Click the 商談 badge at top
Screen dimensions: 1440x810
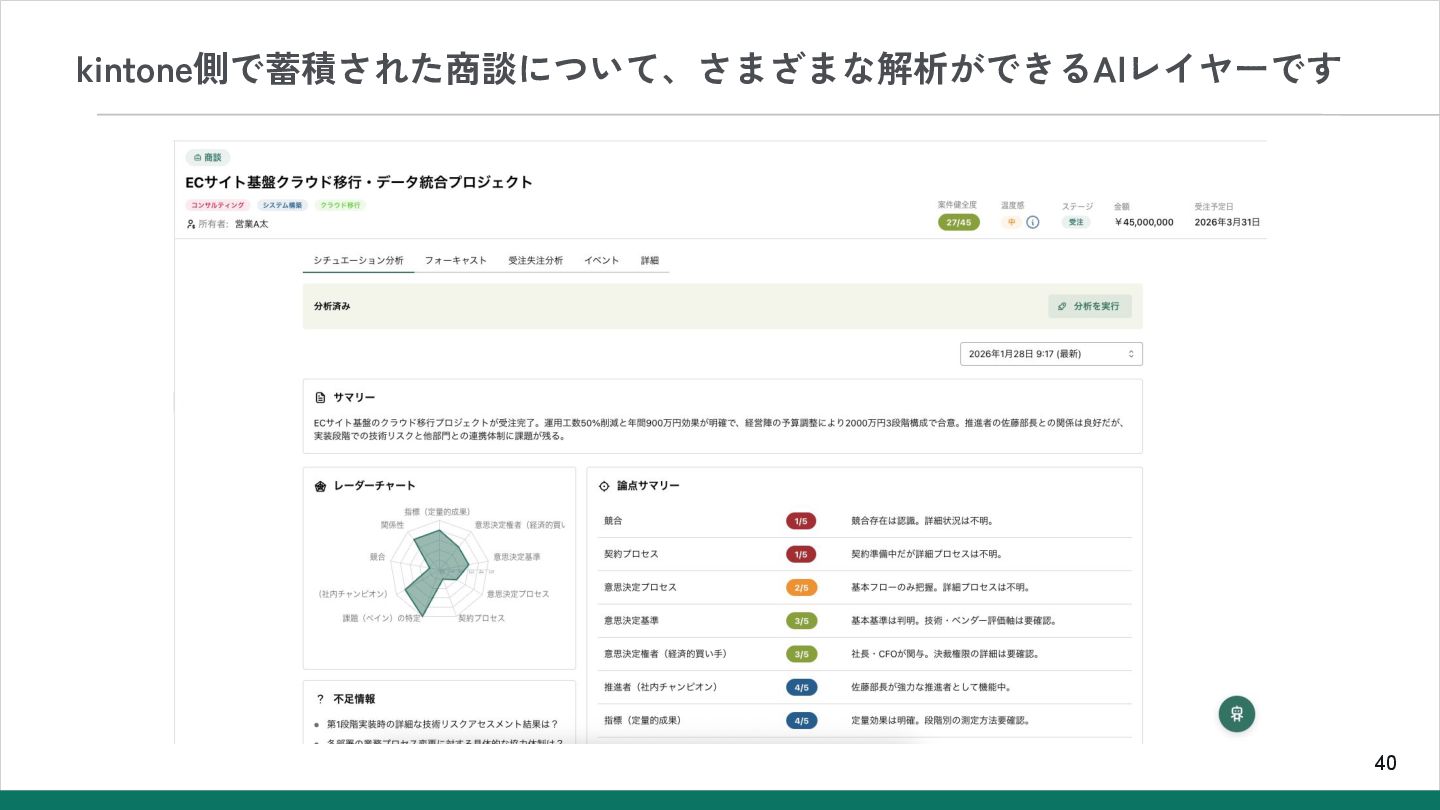208,158
